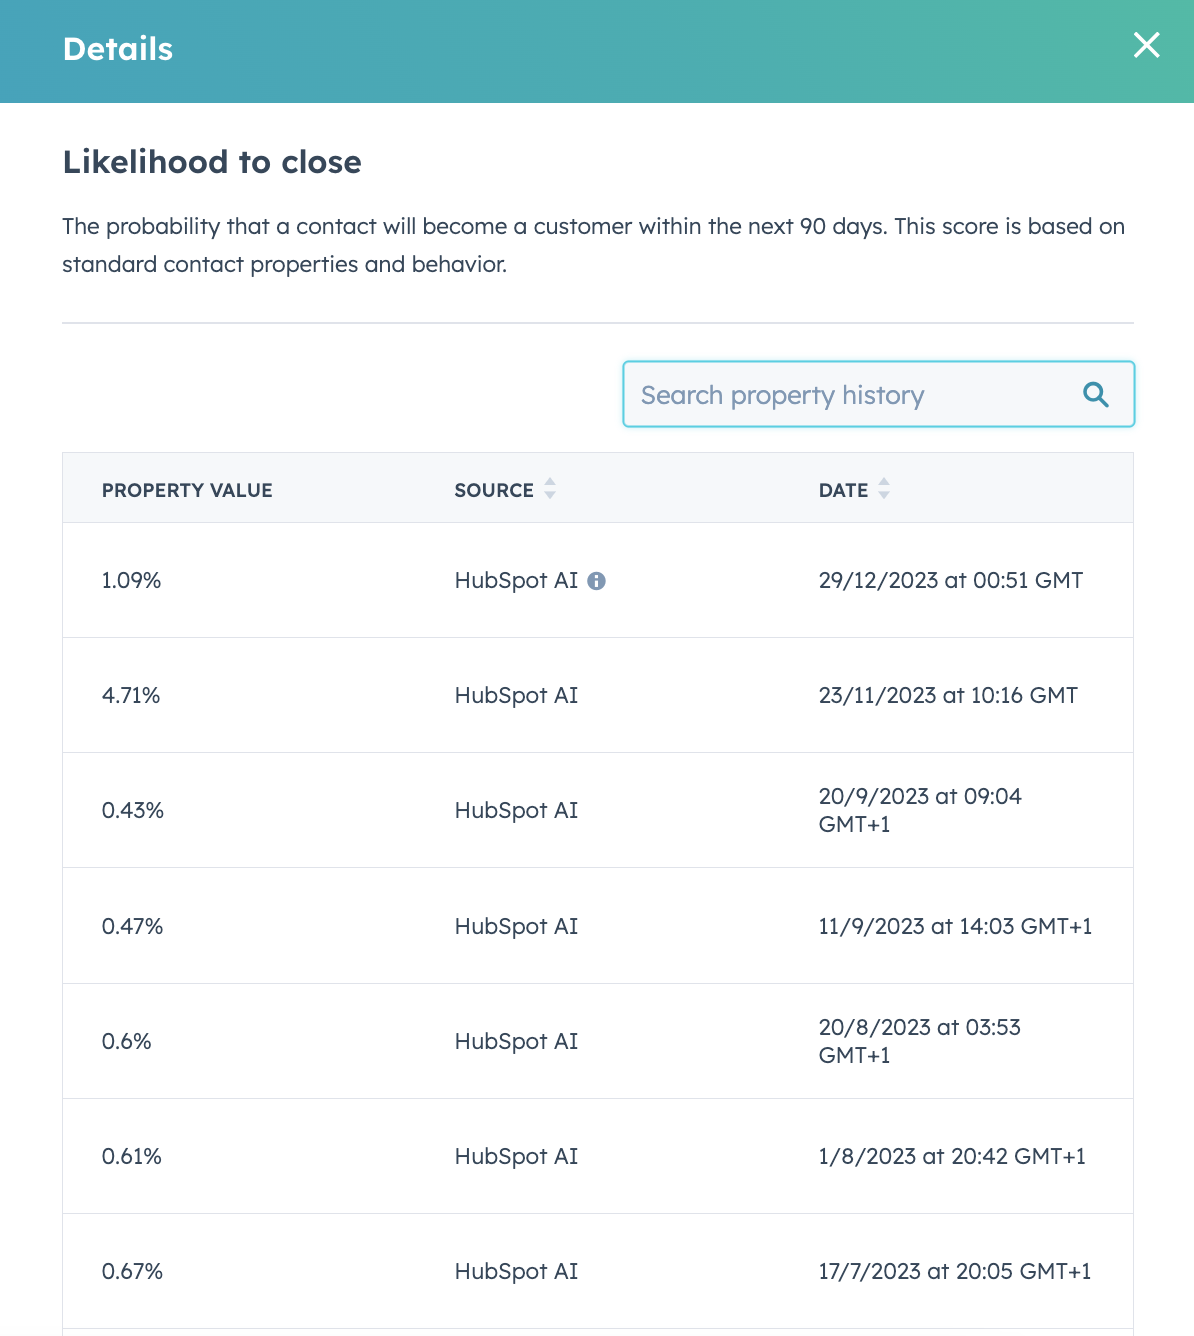Focus the Search property history field
The image size is (1194, 1336).
878,394
